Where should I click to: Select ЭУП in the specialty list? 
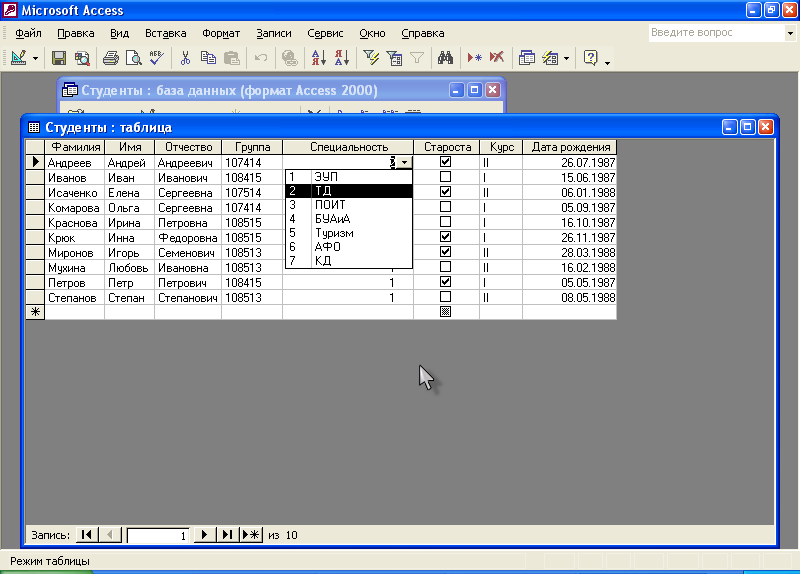pos(348,177)
